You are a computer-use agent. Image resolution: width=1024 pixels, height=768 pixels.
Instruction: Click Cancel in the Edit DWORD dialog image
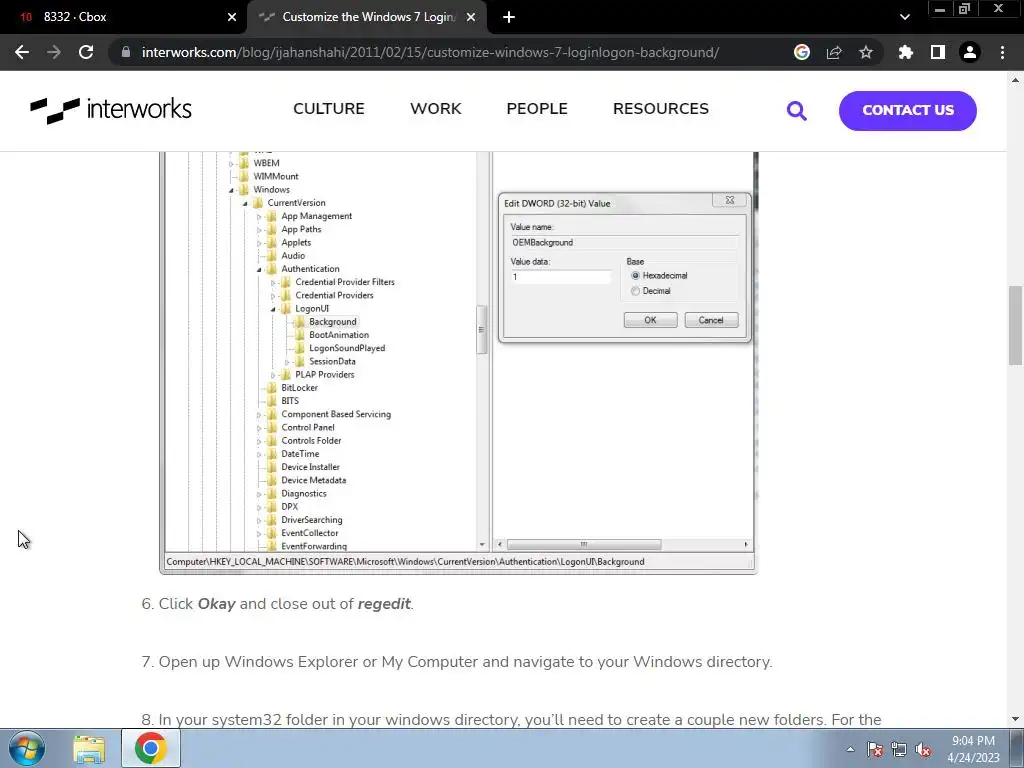coord(711,320)
